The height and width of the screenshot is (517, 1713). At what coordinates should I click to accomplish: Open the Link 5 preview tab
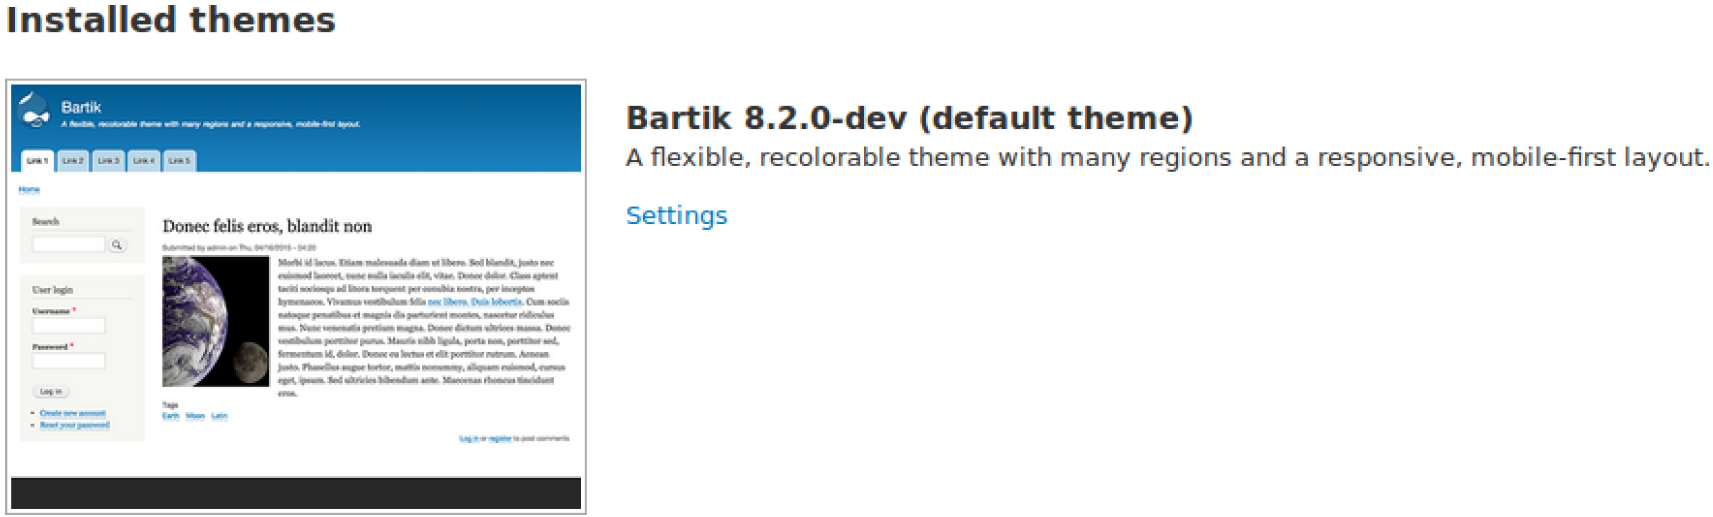[x=179, y=160]
